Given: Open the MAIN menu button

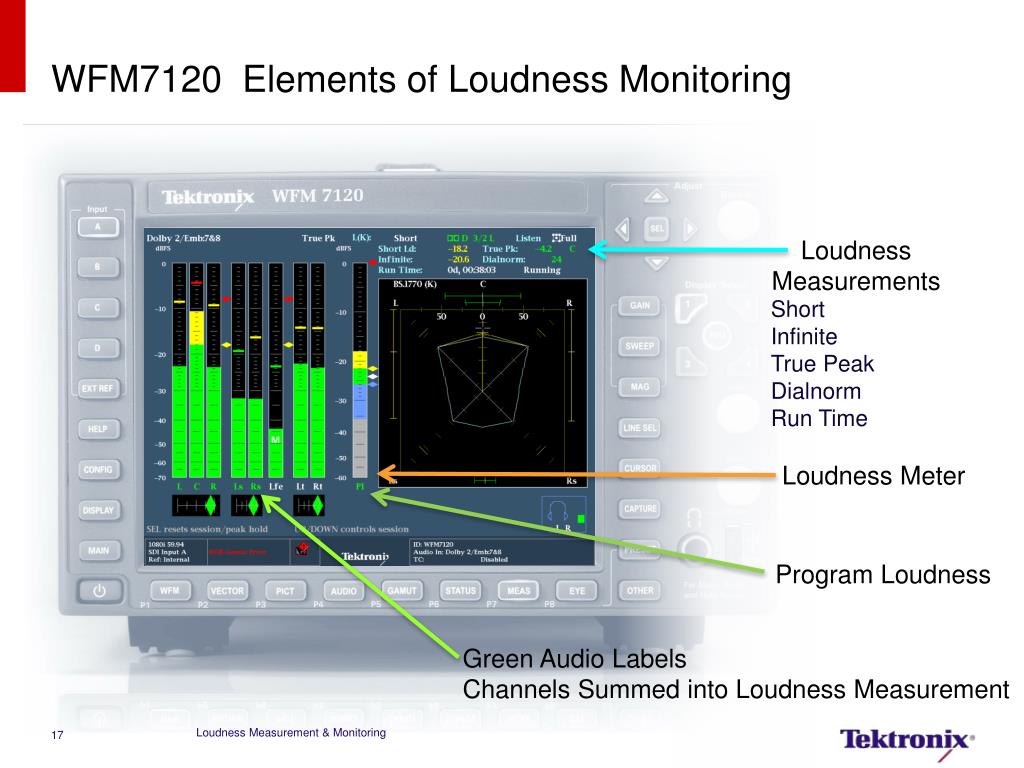Looking at the screenshot, I should pyautogui.click(x=98, y=551).
